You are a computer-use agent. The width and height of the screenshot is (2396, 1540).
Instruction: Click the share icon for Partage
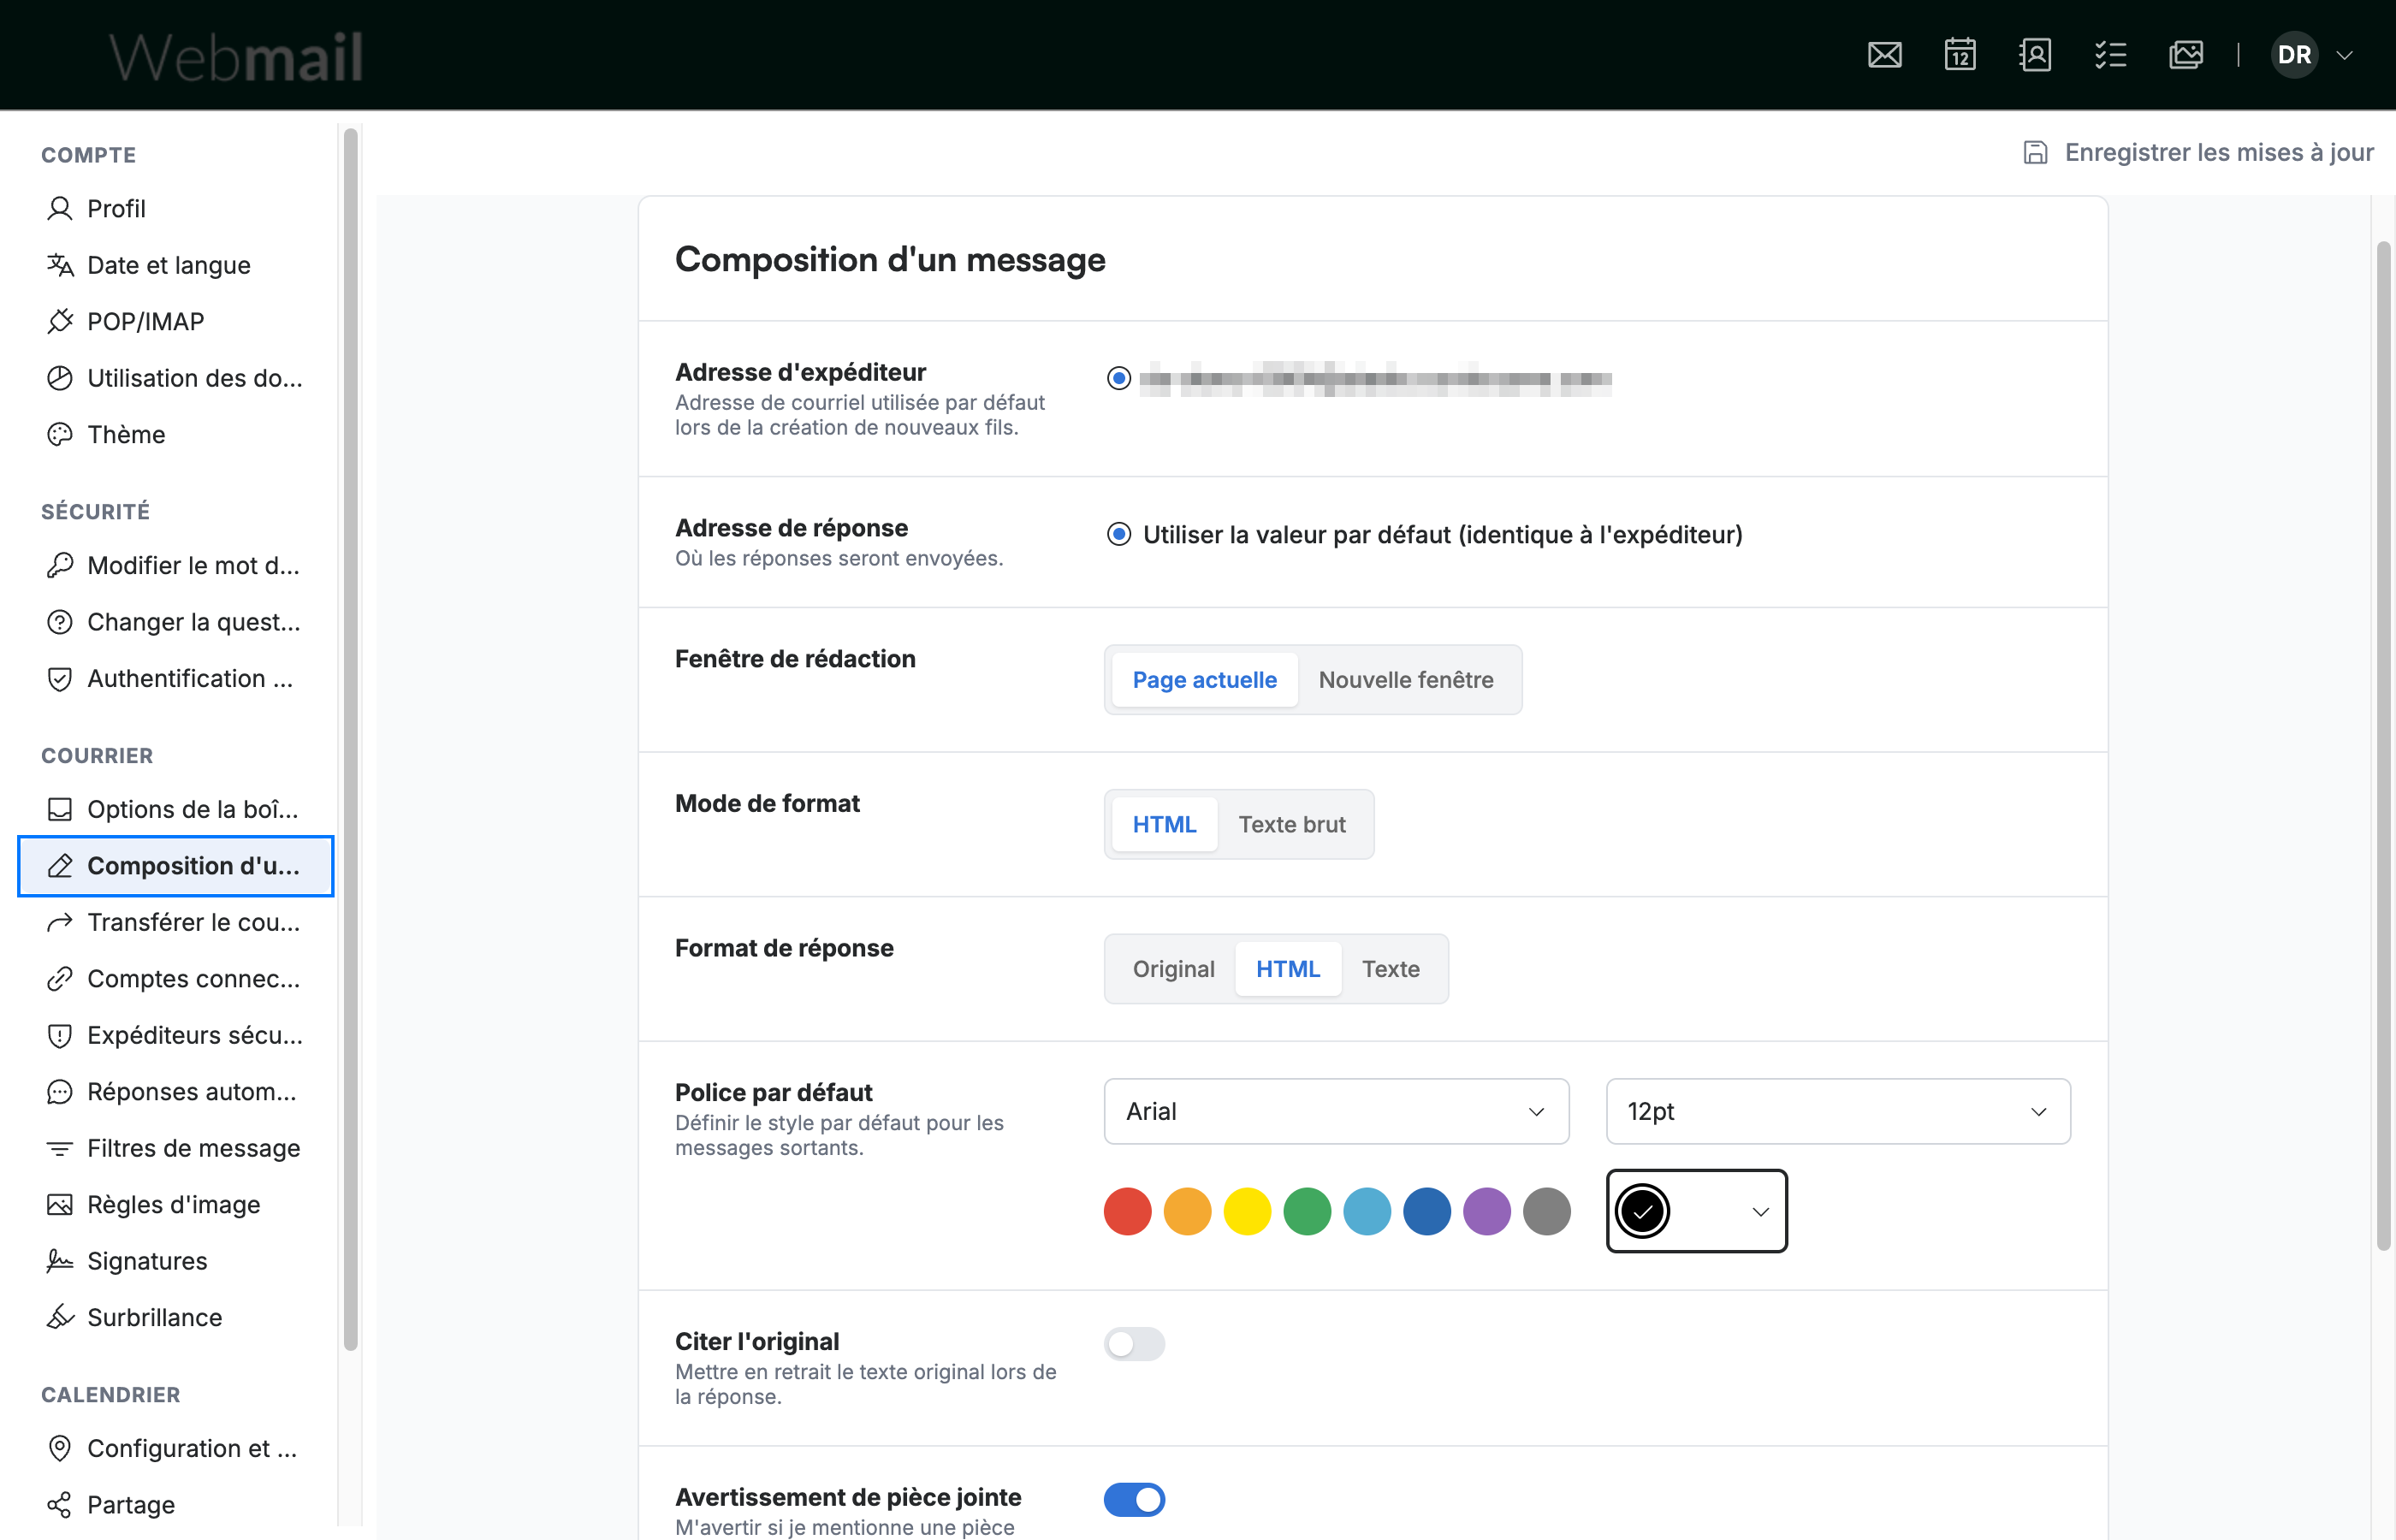(60, 1504)
